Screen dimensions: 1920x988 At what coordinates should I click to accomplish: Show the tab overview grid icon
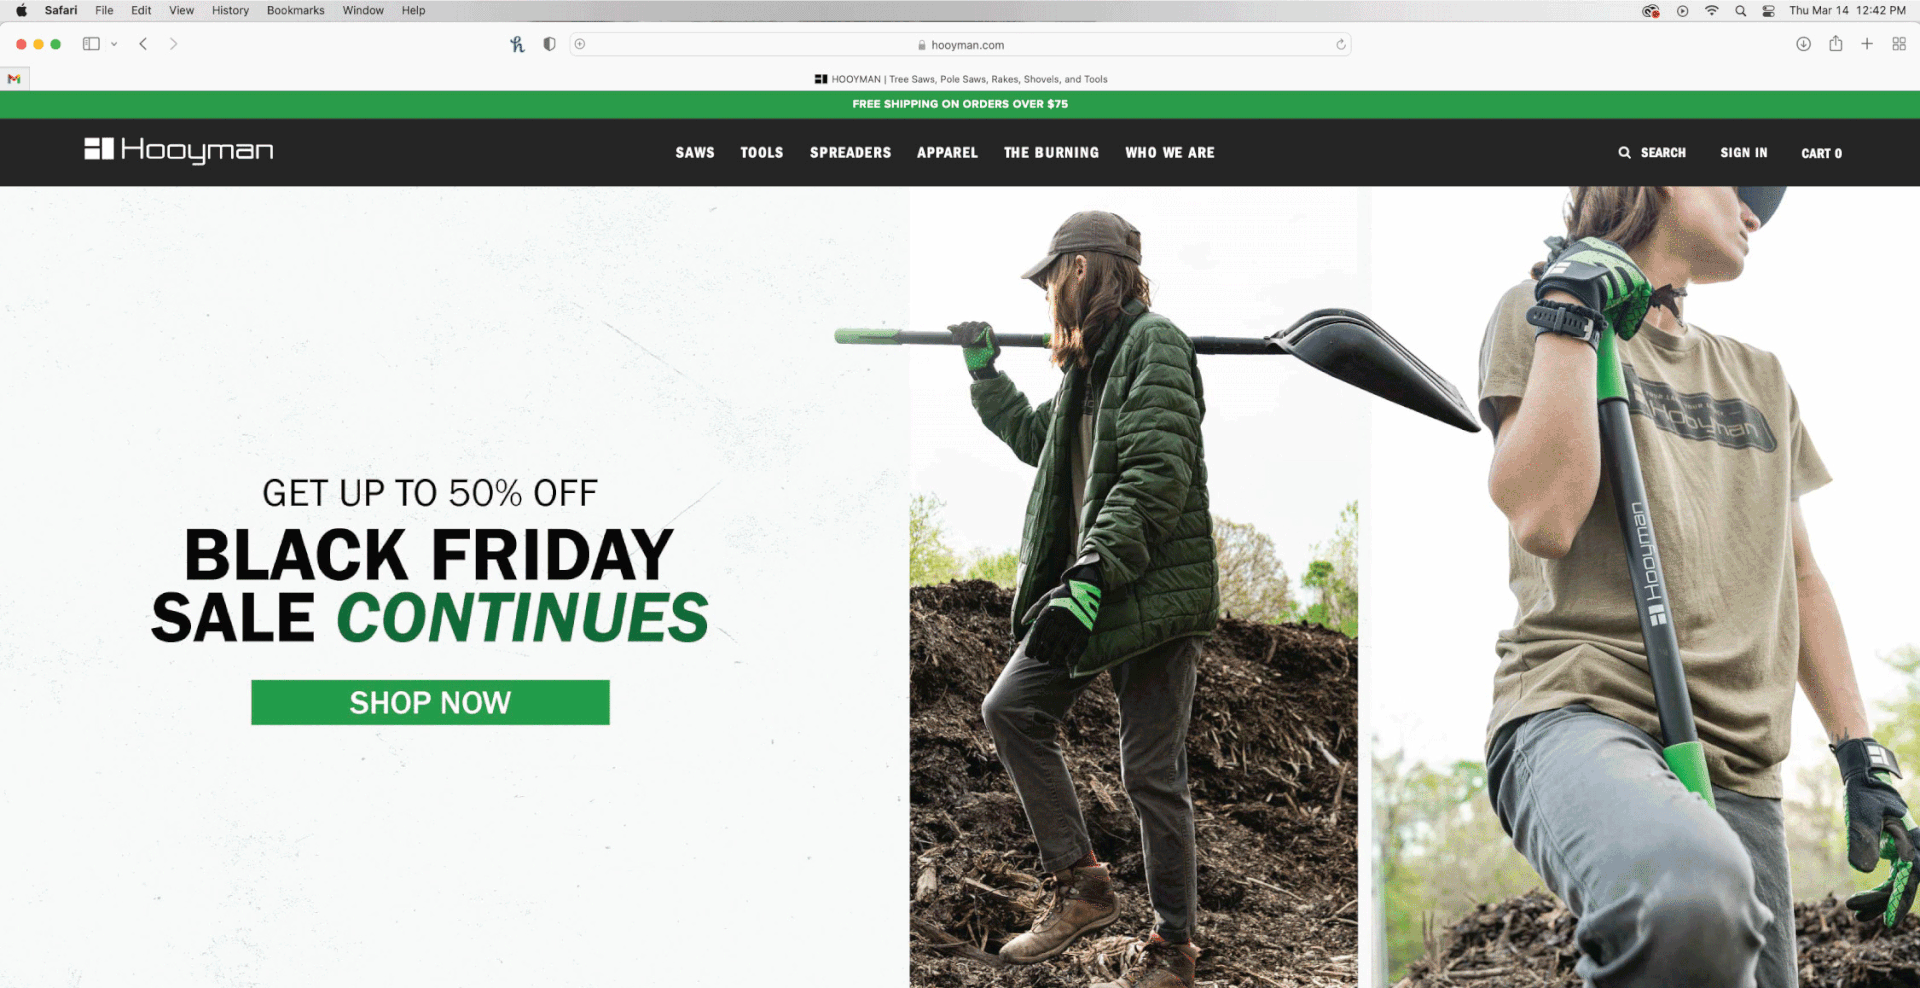[1899, 44]
